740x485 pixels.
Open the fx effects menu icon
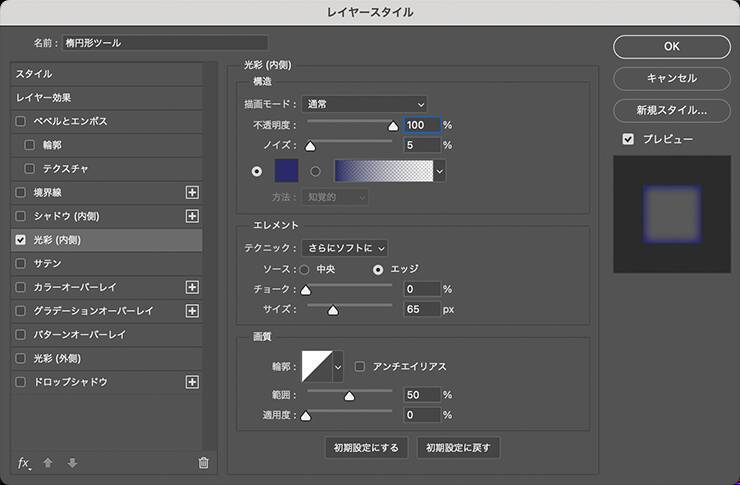pyautogui.click(x=25, y=462)
